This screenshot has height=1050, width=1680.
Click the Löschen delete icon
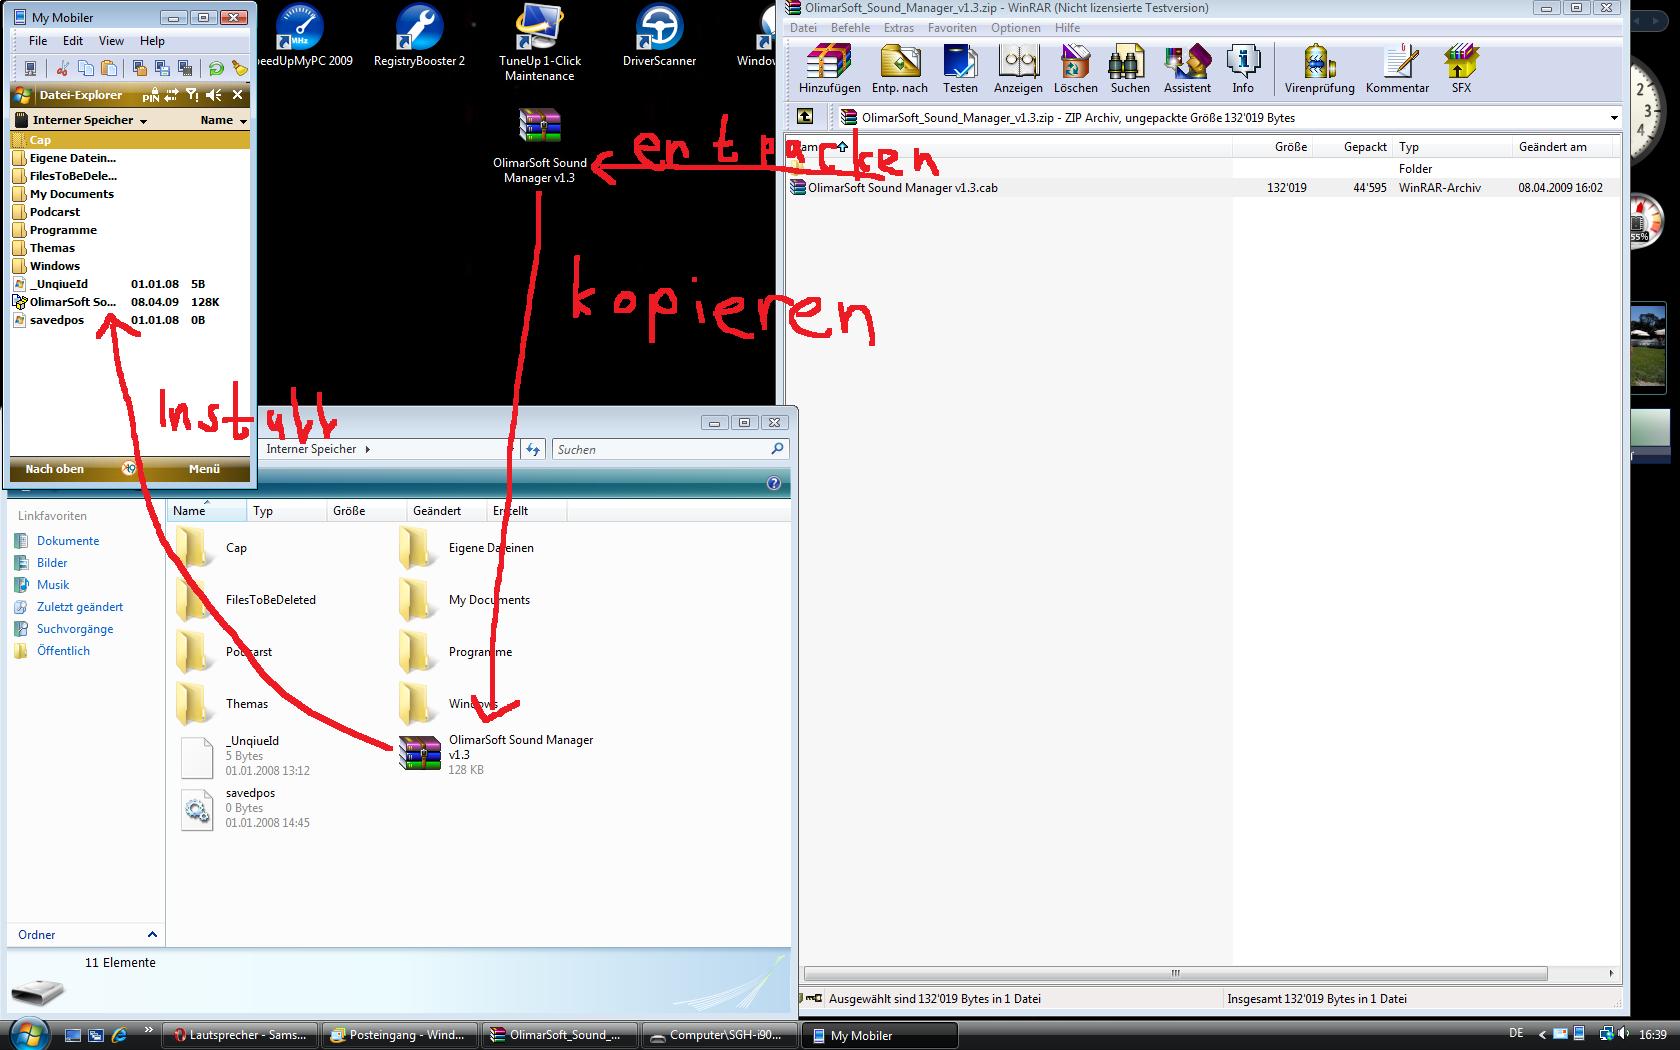pos(1075,69)
